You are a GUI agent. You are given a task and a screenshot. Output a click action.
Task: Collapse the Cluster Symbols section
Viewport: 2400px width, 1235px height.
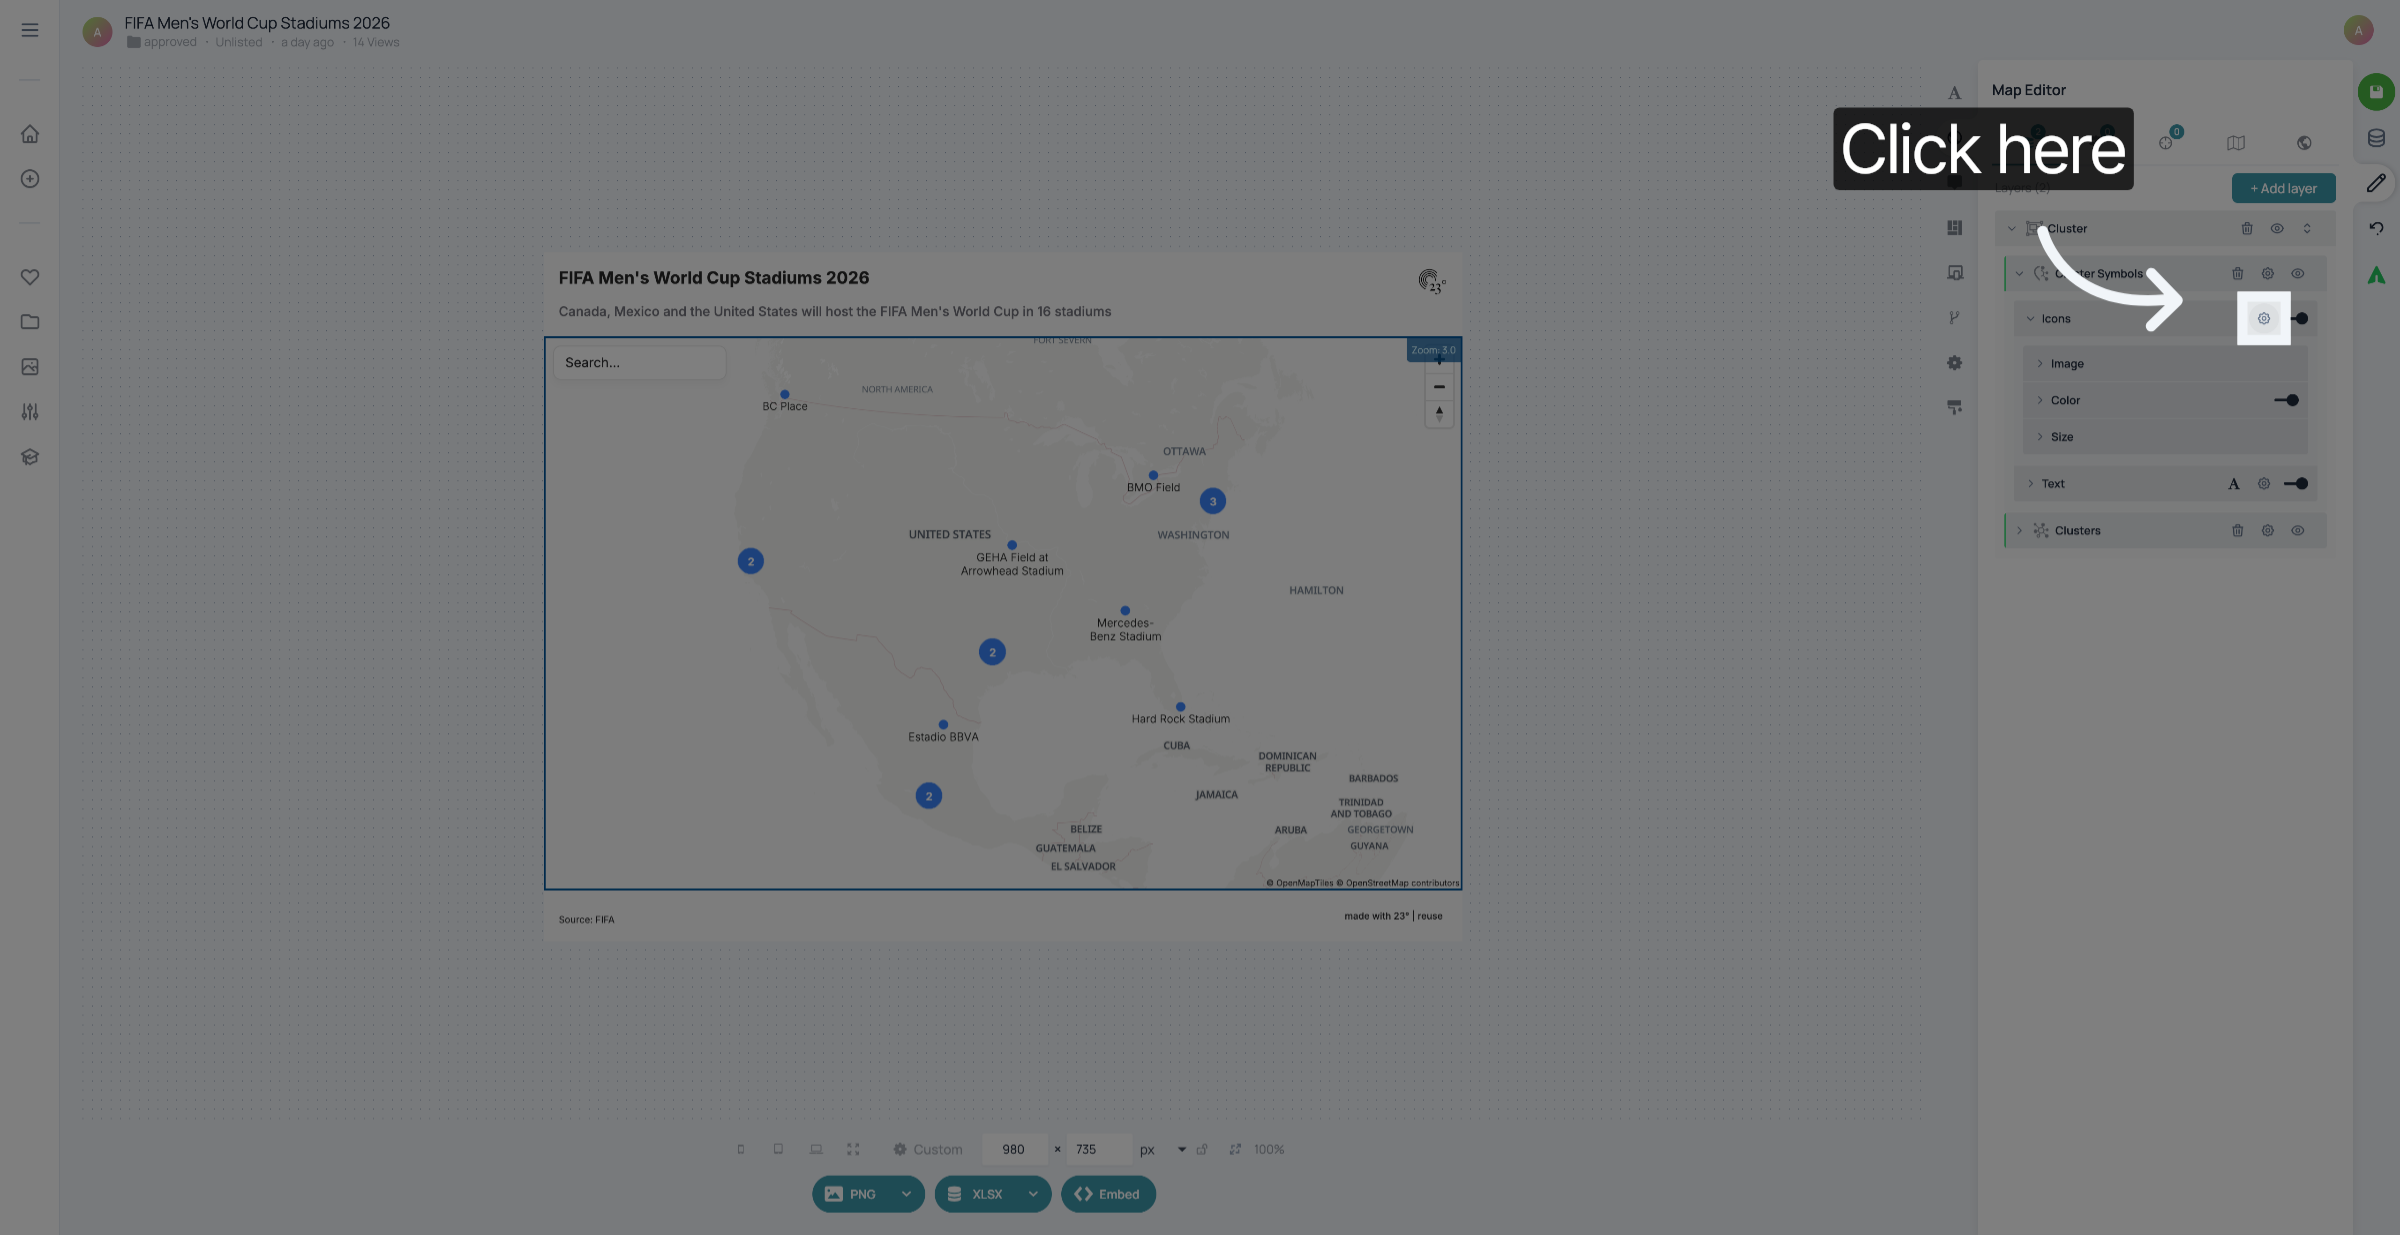pyautogui.click(x=2020, y=274)
